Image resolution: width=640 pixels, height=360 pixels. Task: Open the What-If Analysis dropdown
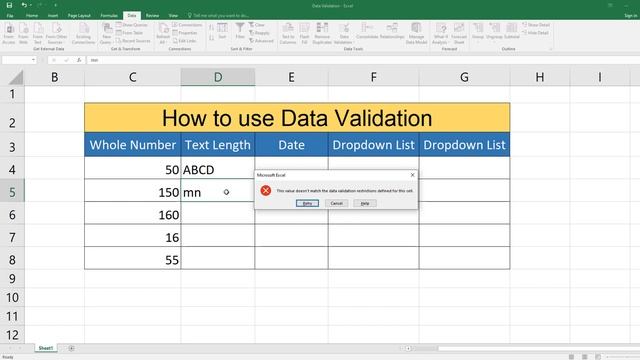pyautogui.click(x=440, y=33)
